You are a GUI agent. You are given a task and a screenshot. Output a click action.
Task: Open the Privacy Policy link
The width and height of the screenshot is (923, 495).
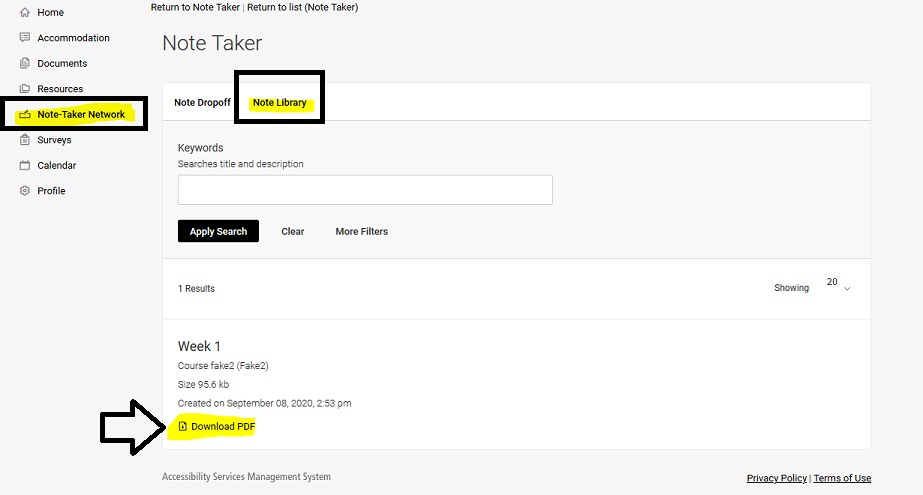tap(776, 478)
